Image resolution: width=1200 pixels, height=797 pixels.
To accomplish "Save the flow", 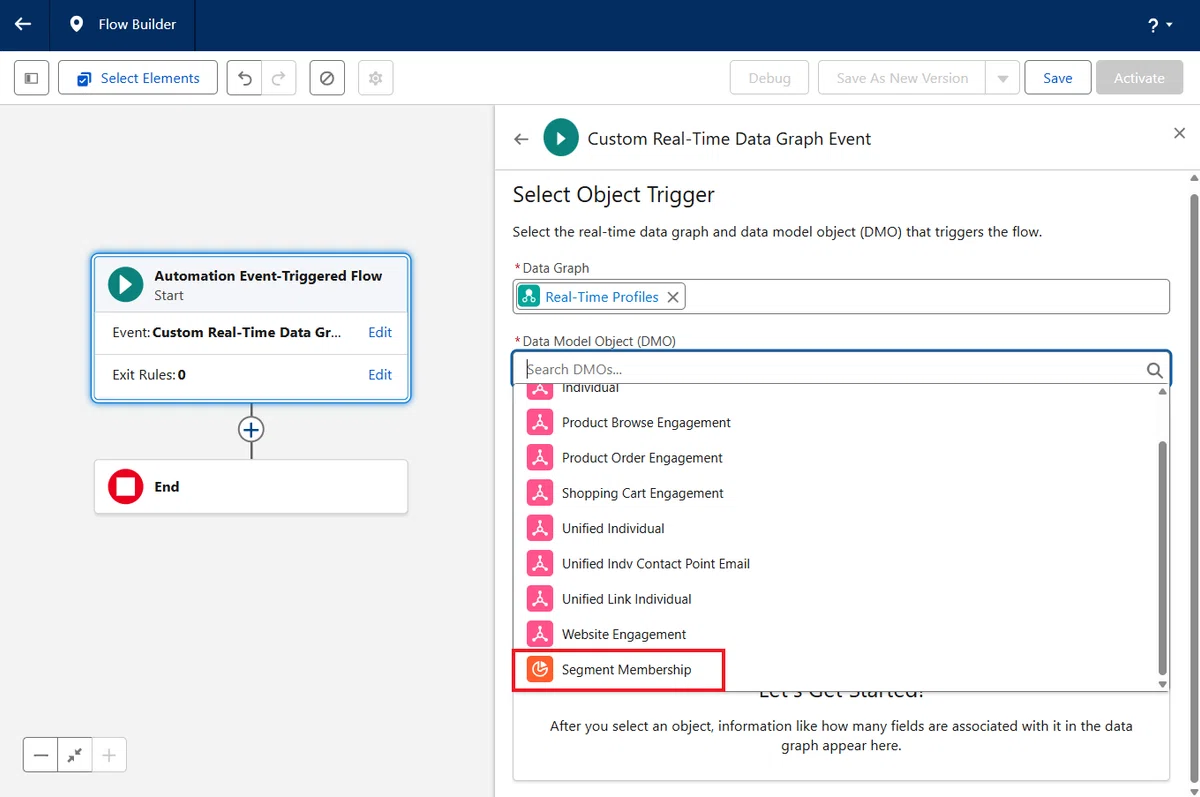I will click(x=1058, y=78).
